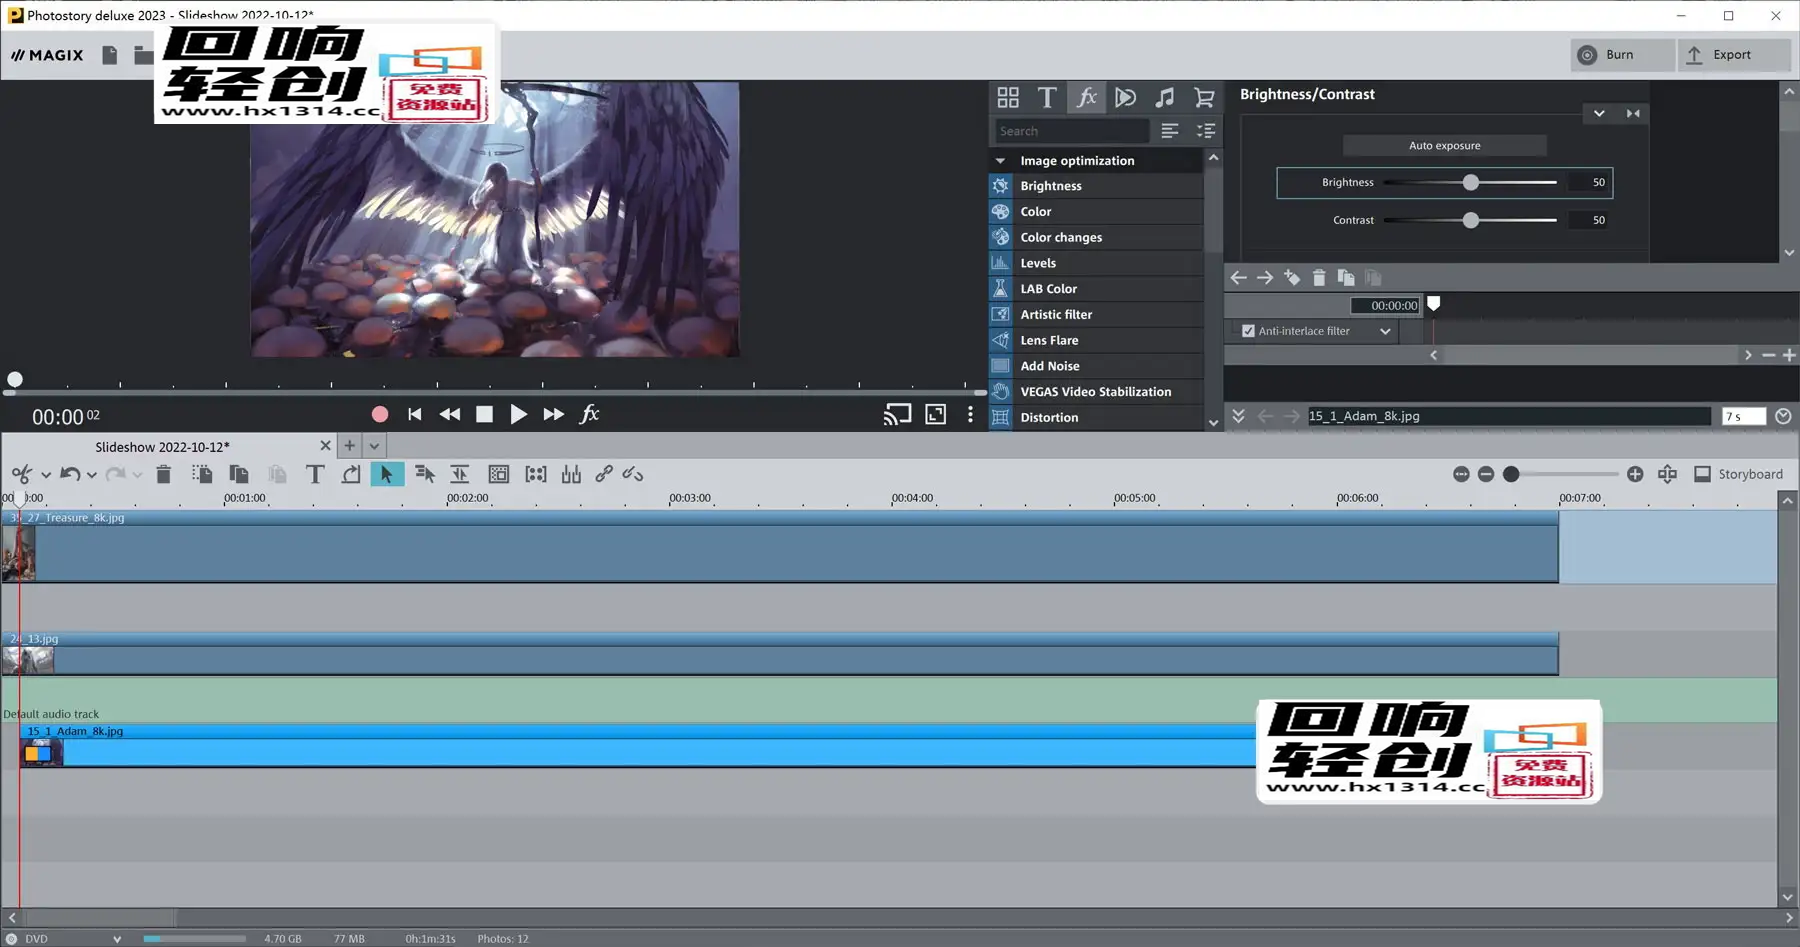Open preview monitor more options menu
This screenshot has height=947, width=1800.
click(x=970, y=414)
